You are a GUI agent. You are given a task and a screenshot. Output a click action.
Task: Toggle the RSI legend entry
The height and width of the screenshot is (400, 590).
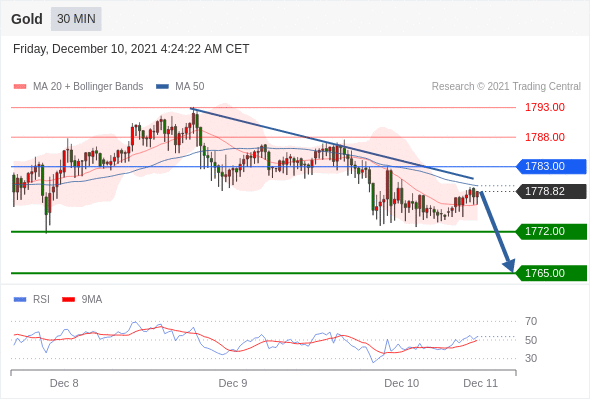click(32, 300)
